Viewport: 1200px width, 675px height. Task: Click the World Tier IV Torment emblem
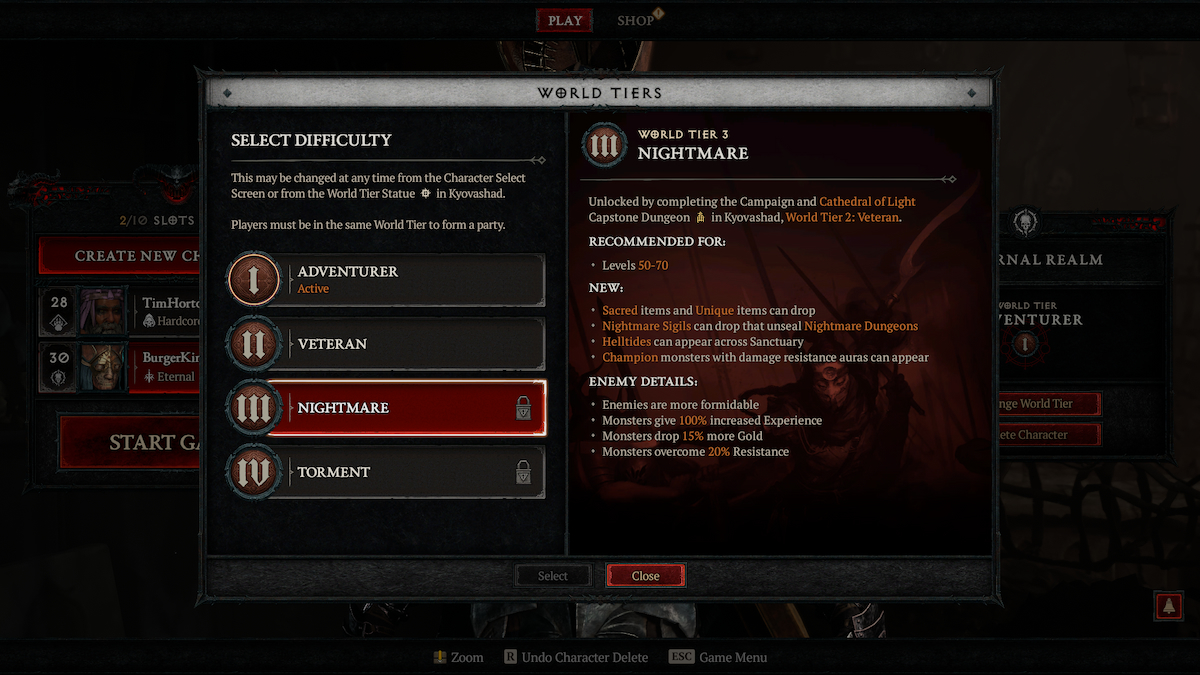[253, 472]
